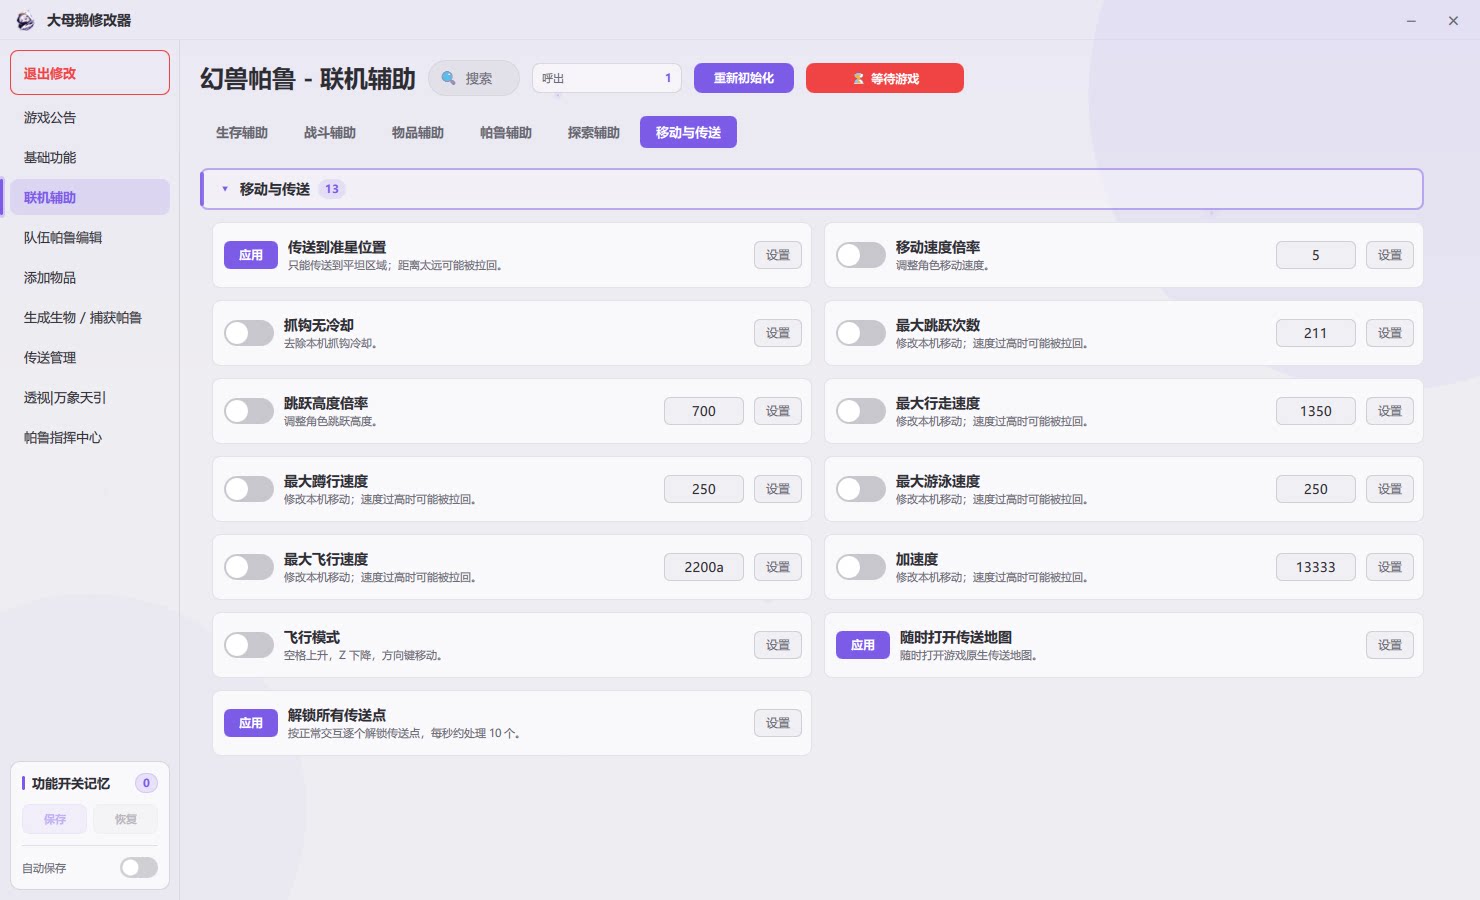The image size is (1480, 900).
Task: Open 基础功能 in sidebar
Action: coord(90,157)
